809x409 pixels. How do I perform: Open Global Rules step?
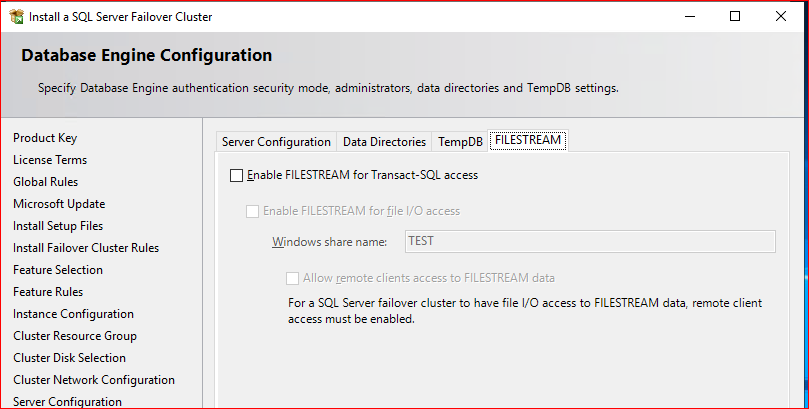(x=45, y=182)
